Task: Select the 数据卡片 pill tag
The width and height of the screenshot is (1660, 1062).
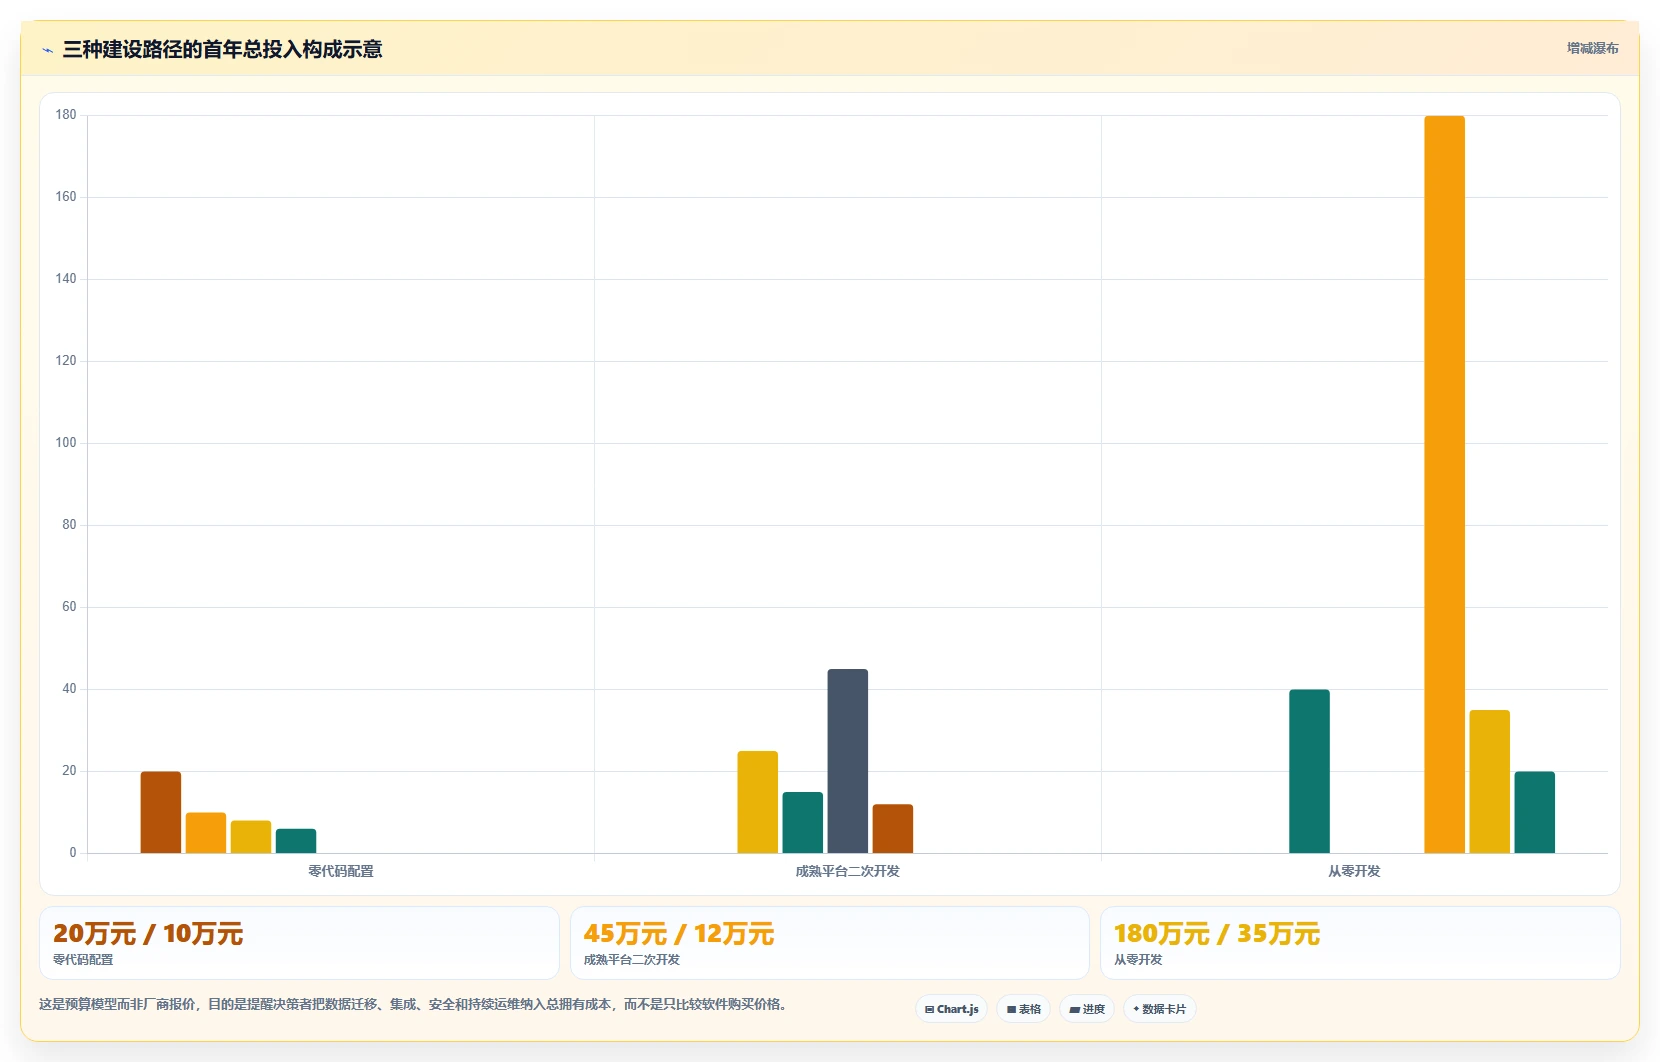Action: click(1159, 1009)
